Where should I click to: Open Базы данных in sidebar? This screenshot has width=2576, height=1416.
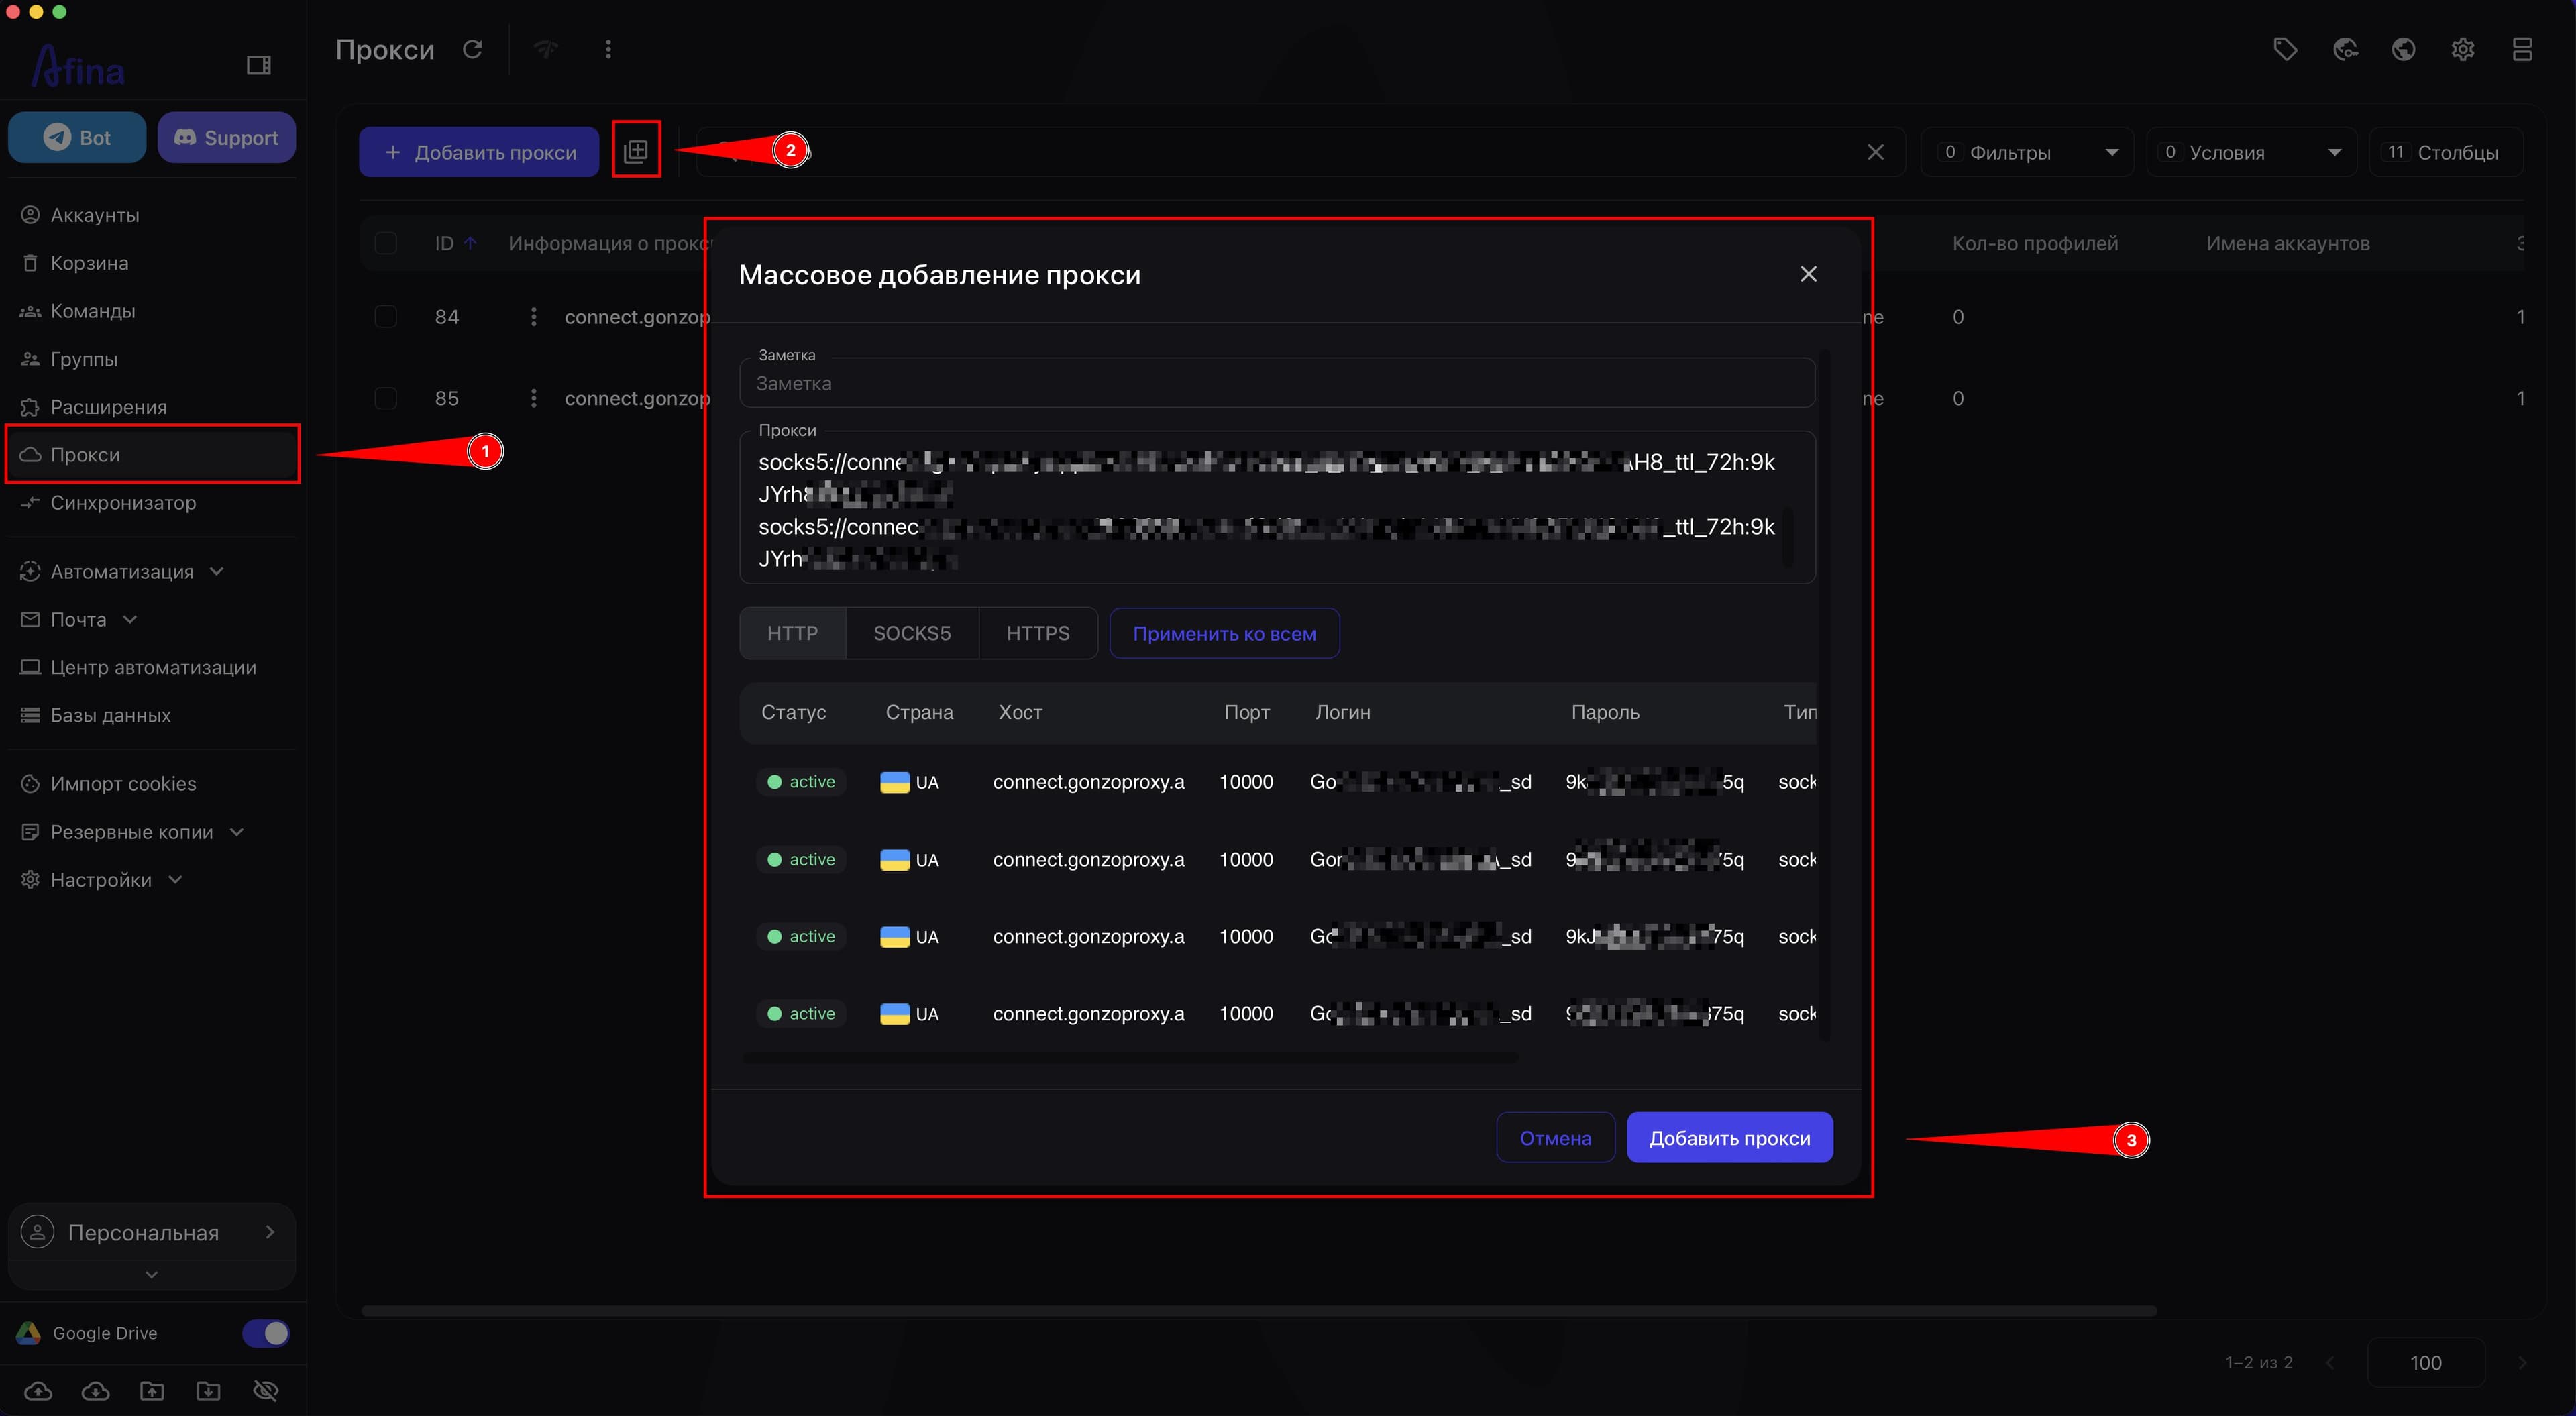pos(110,715)
